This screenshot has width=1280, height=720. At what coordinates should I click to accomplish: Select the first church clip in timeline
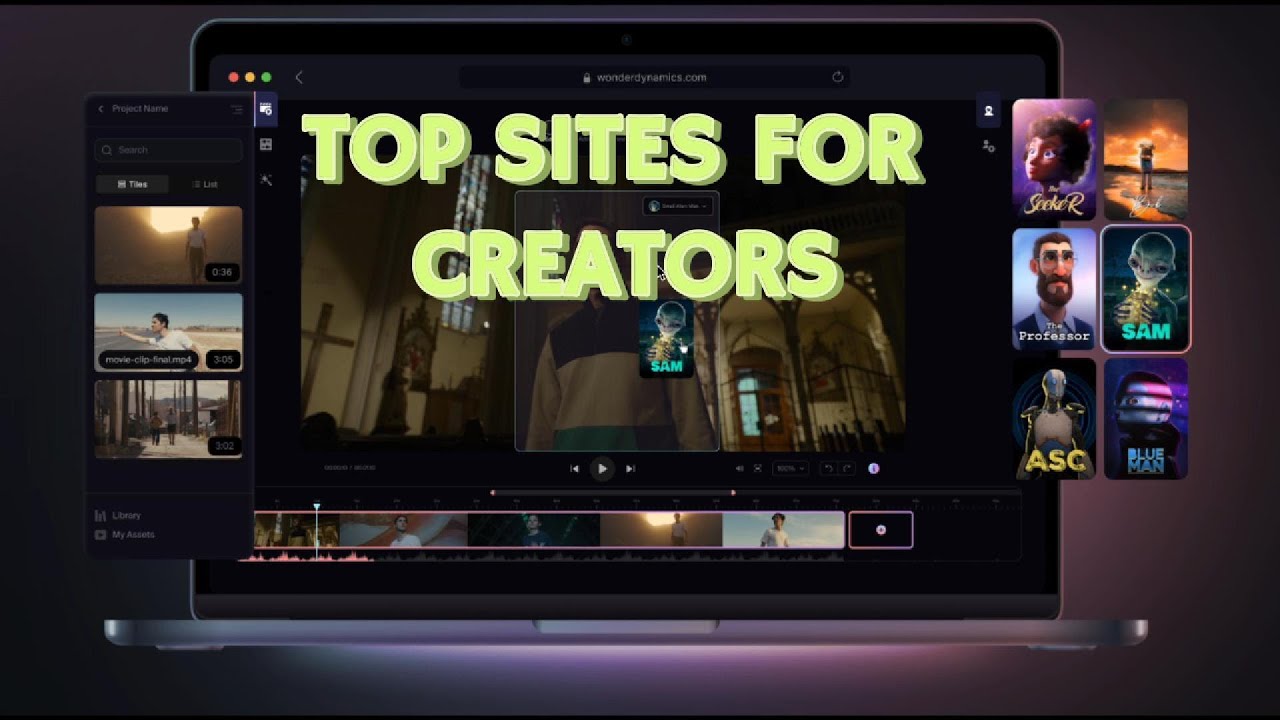297,530
